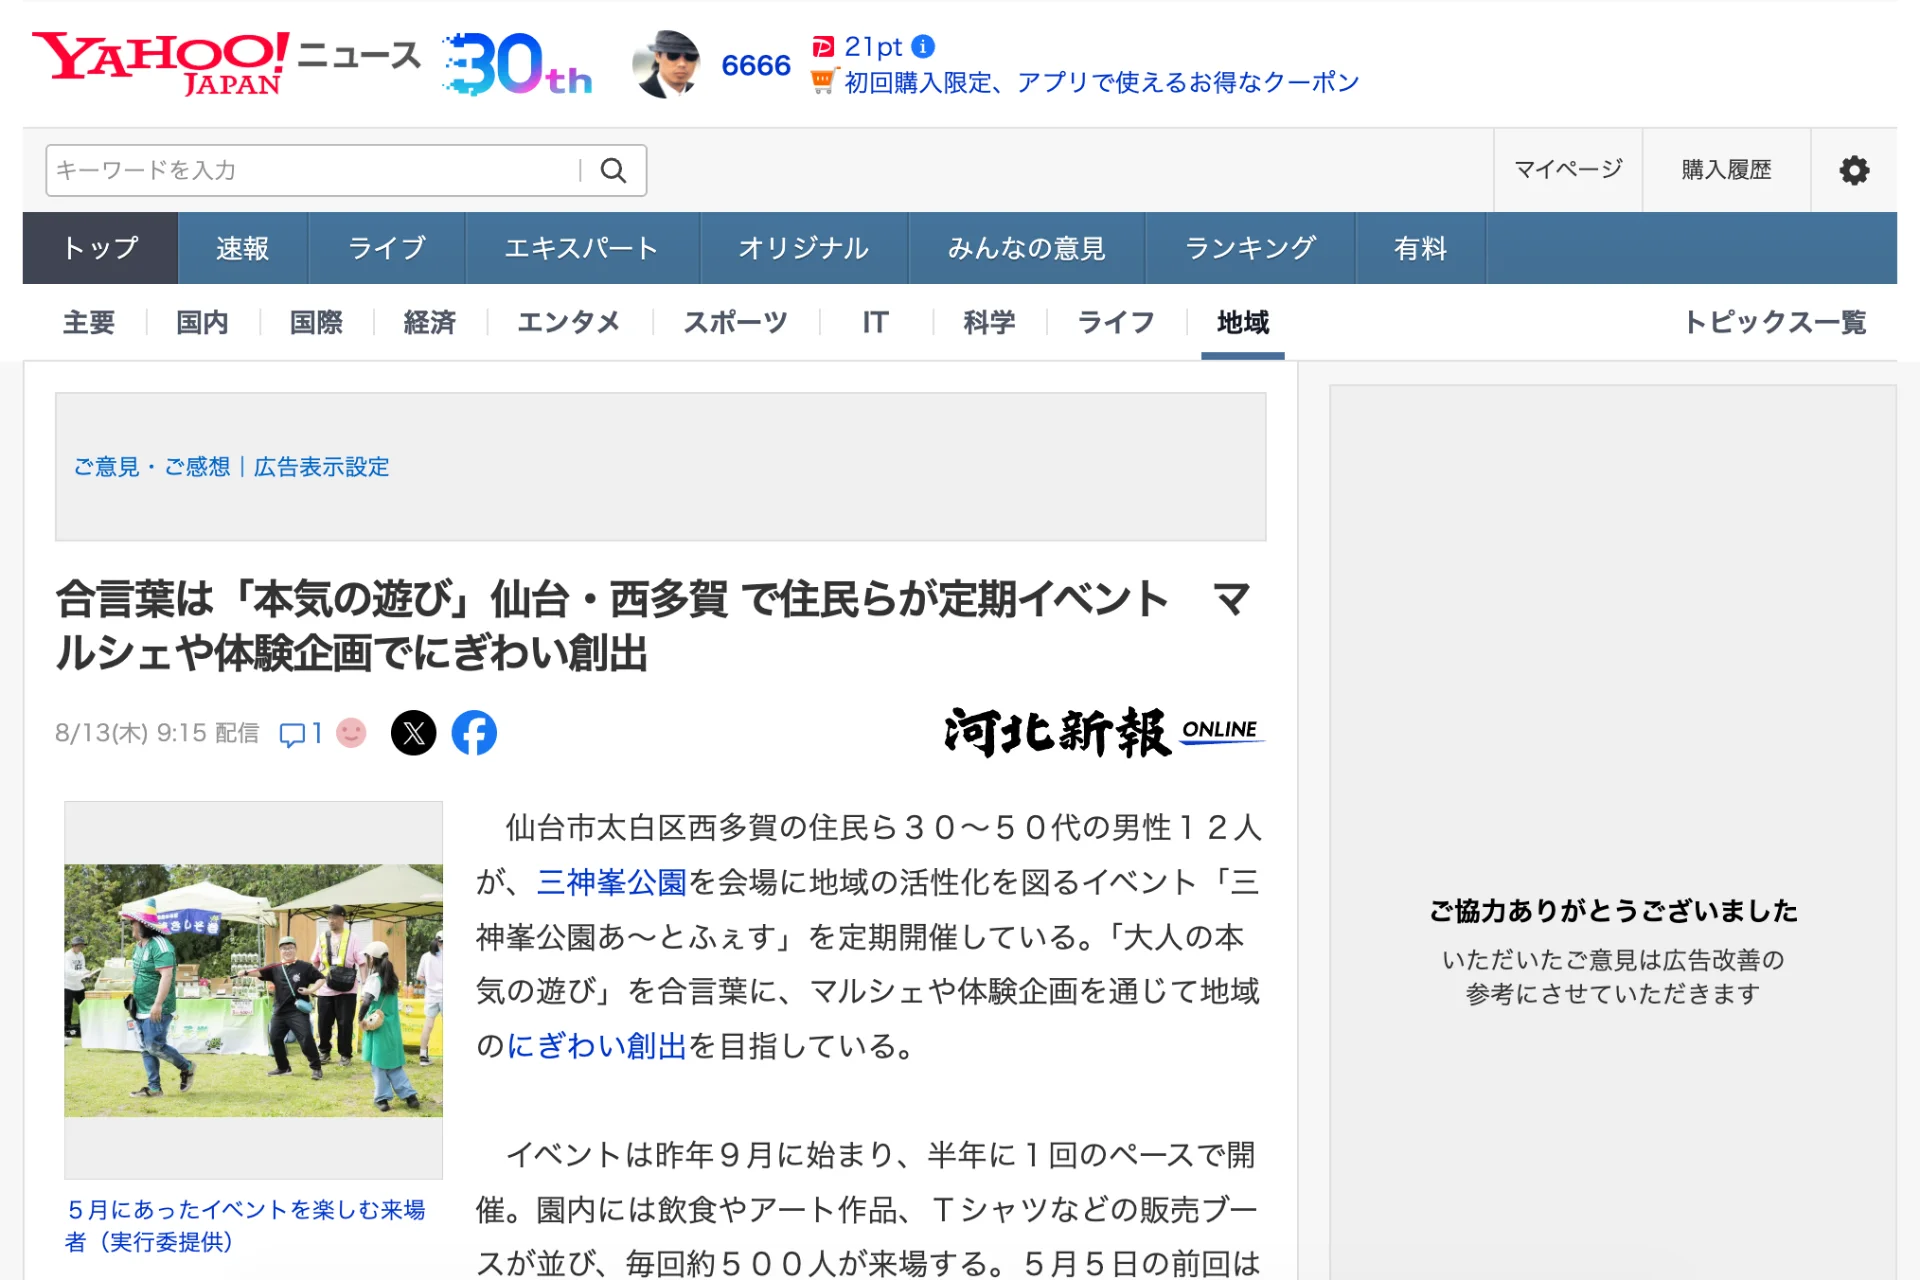The width and height of the screenshot is (1920, 1280).
Task: Click the pink smiley reaction icon
Action: pos(351,733)
